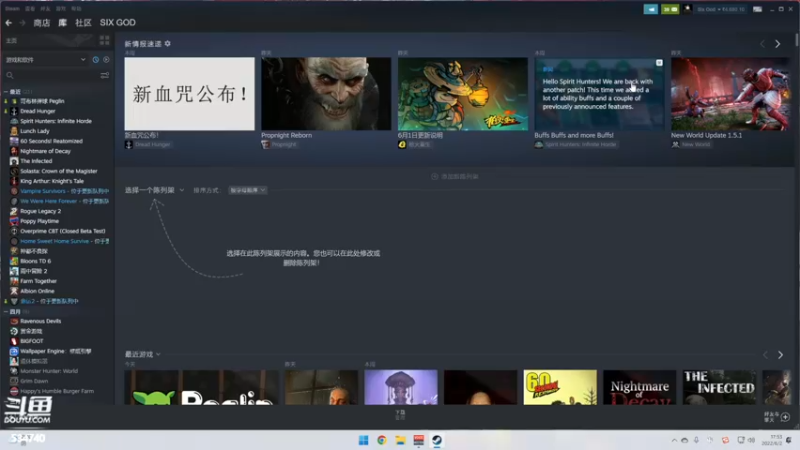Click the Albion Online icon

[x=14, y=291]
